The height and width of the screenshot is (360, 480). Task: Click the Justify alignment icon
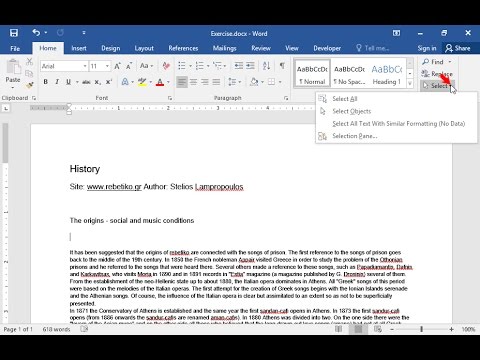point(216,82)
